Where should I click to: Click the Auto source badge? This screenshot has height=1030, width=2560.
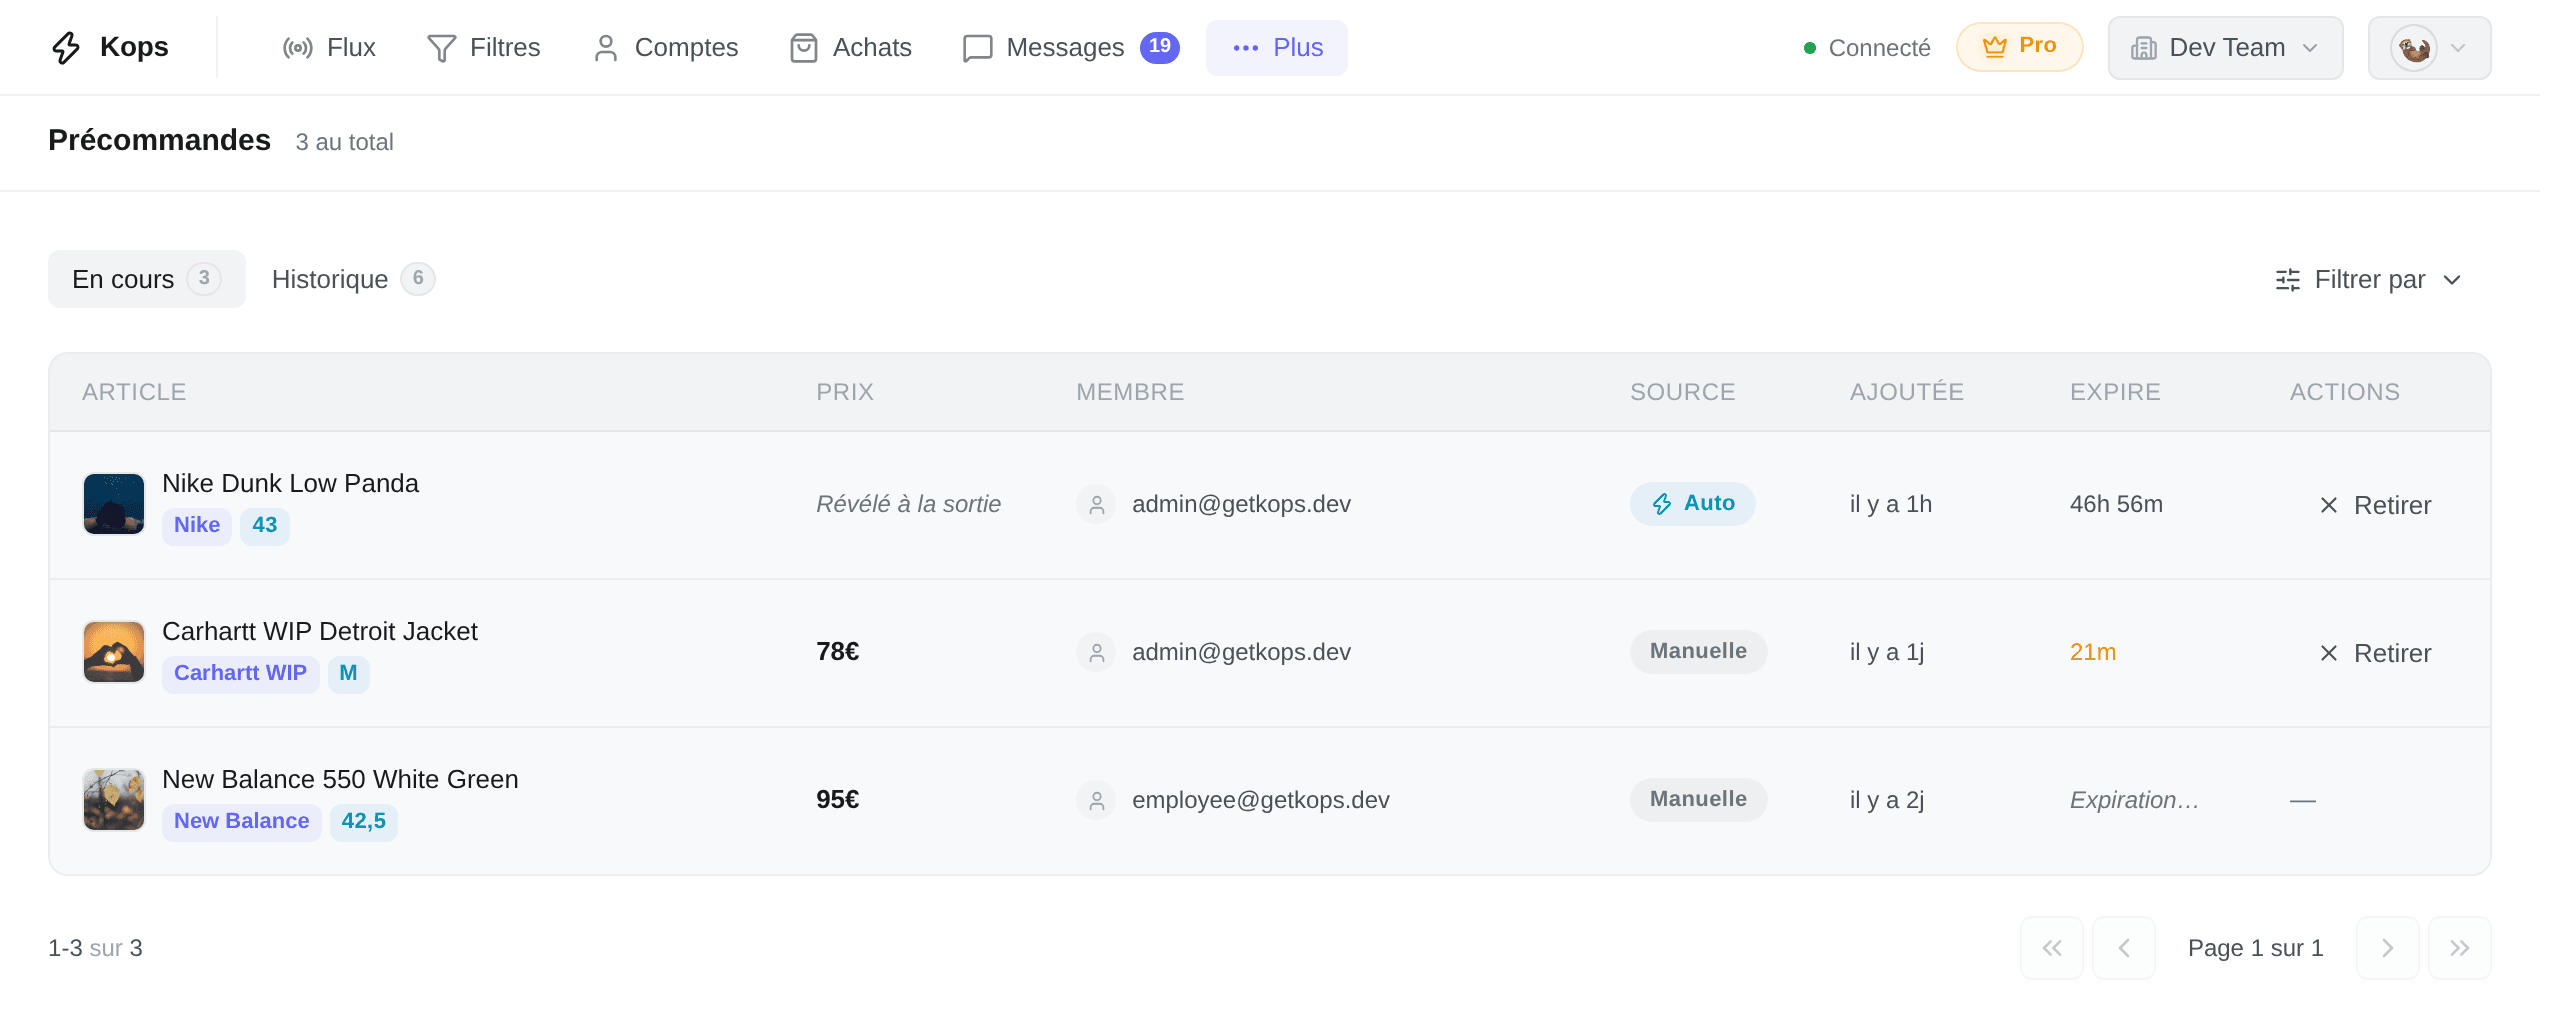[x=1692, y=503]
